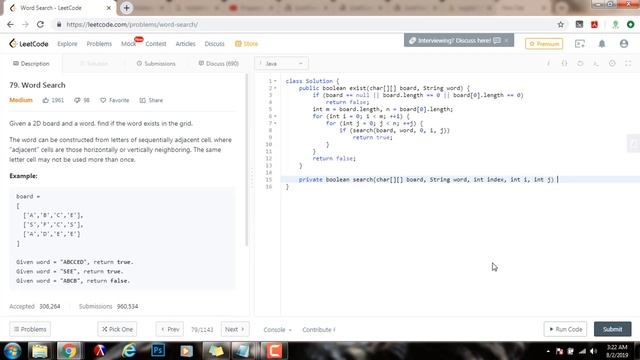640x360 pixels.
Task: Open the orange C app in taskbar
Action: (x=274, y=351)
